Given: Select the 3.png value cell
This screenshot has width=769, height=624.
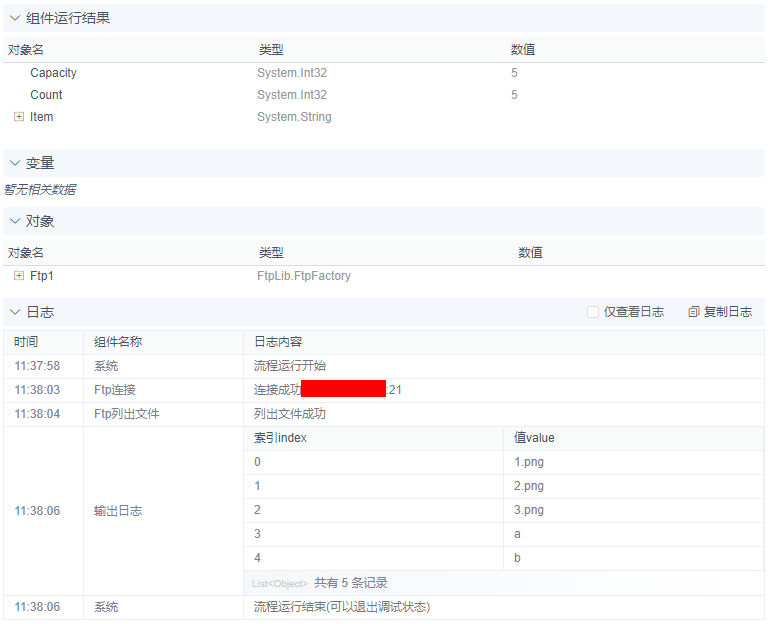Looking at the screenshot, I should pos(529,510).
